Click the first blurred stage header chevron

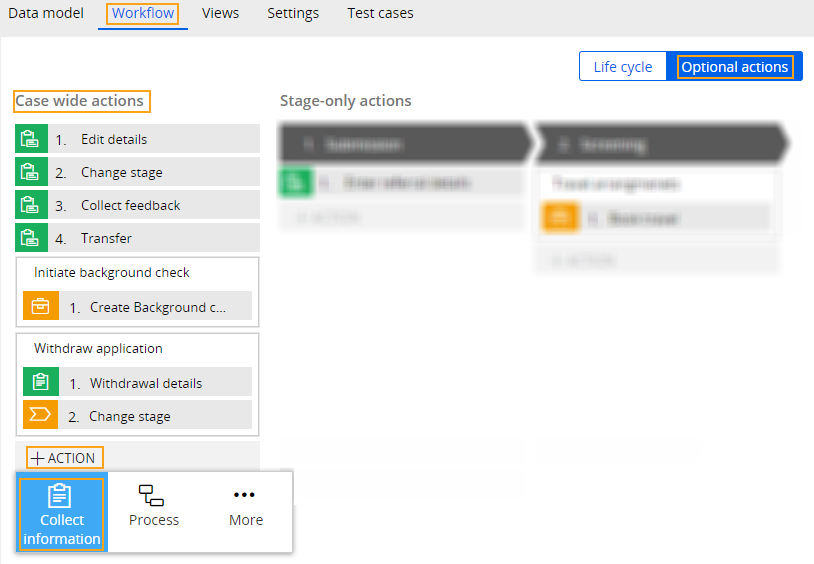click(405, 144)
